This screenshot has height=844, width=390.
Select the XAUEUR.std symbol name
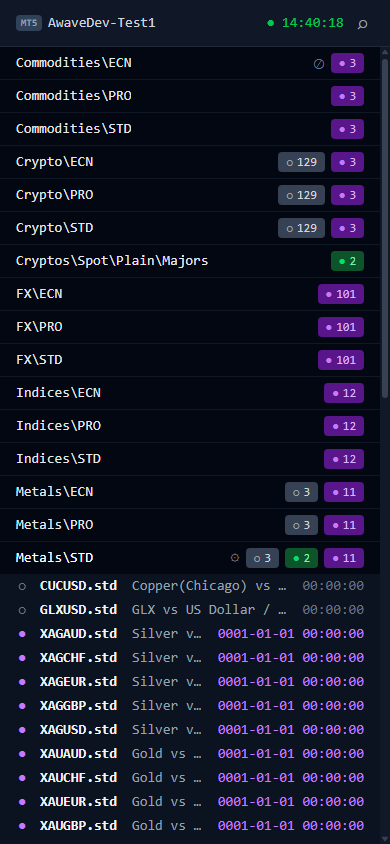pos(78,801)
